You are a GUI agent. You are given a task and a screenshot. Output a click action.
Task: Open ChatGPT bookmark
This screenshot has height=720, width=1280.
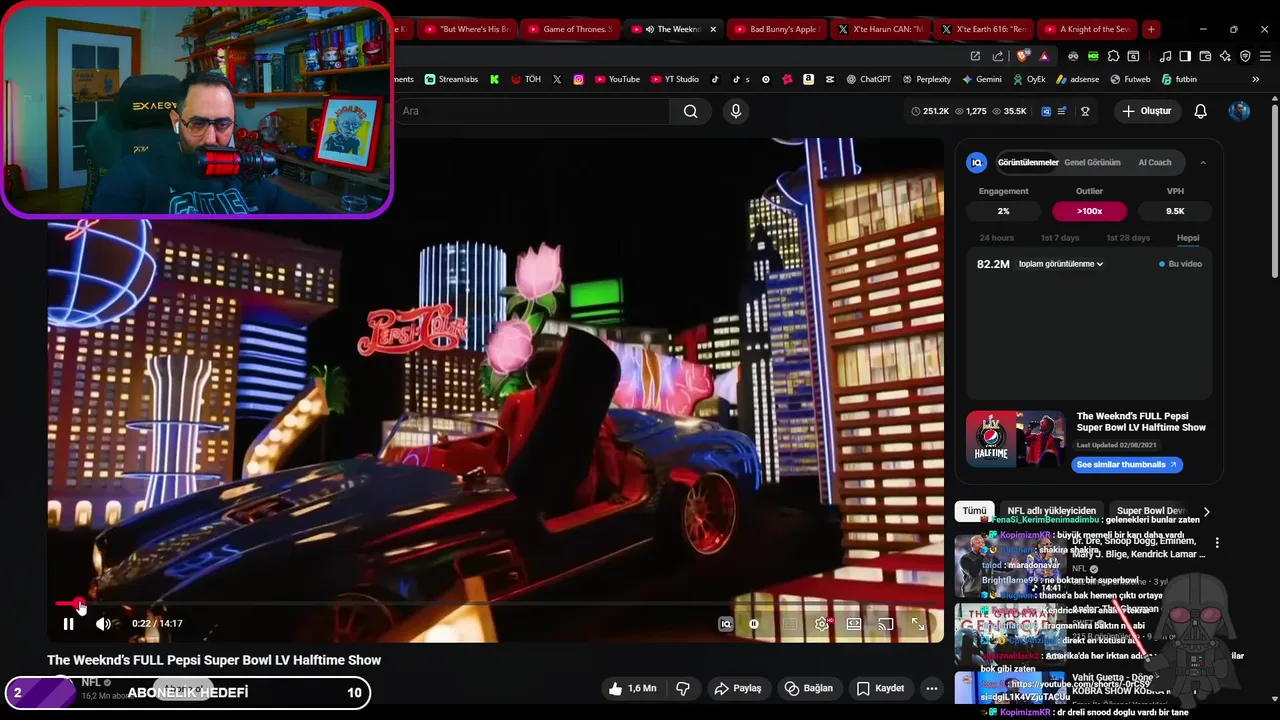coord(868,79)
